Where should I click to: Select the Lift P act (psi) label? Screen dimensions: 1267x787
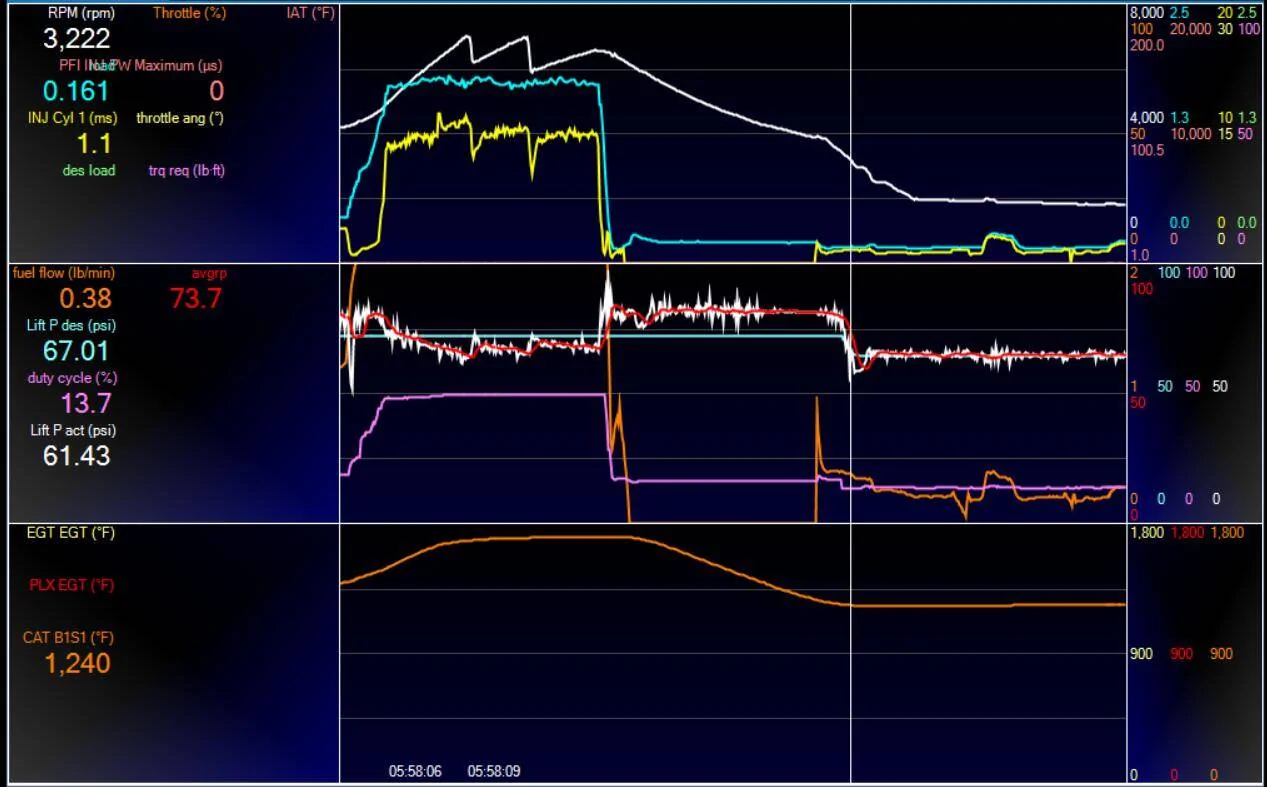point(73,430)
